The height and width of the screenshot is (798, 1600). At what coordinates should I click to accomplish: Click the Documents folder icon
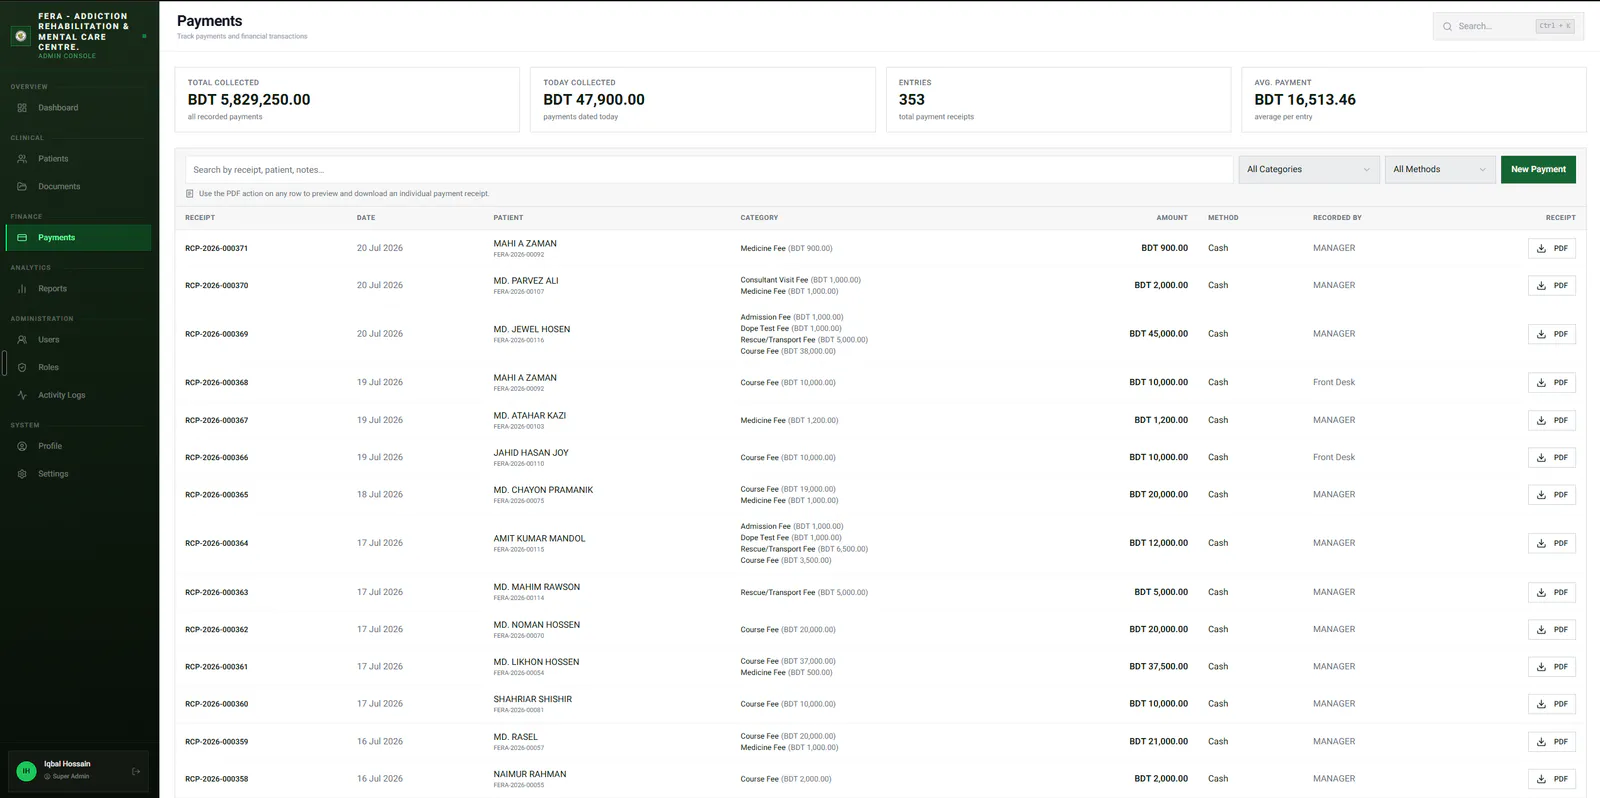pos(22,187)
